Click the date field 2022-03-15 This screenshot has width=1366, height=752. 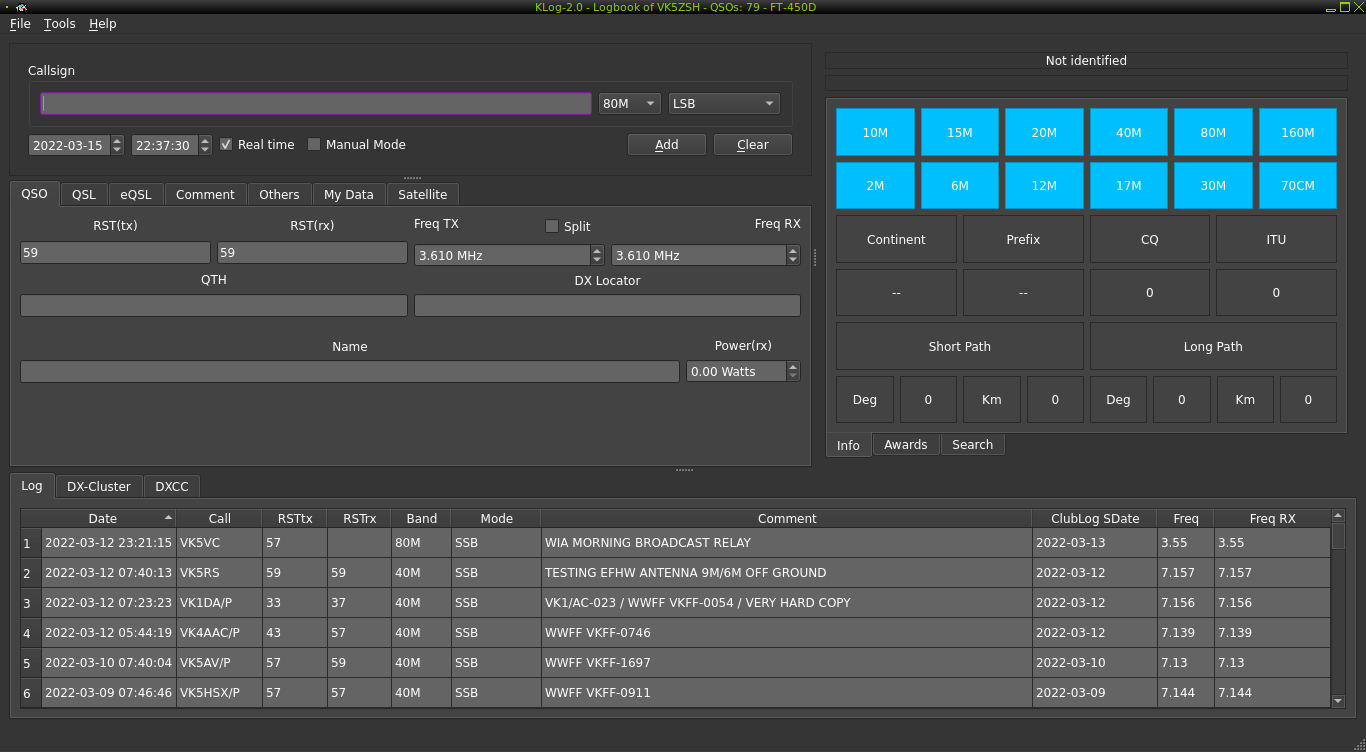(x=68, y=145)
